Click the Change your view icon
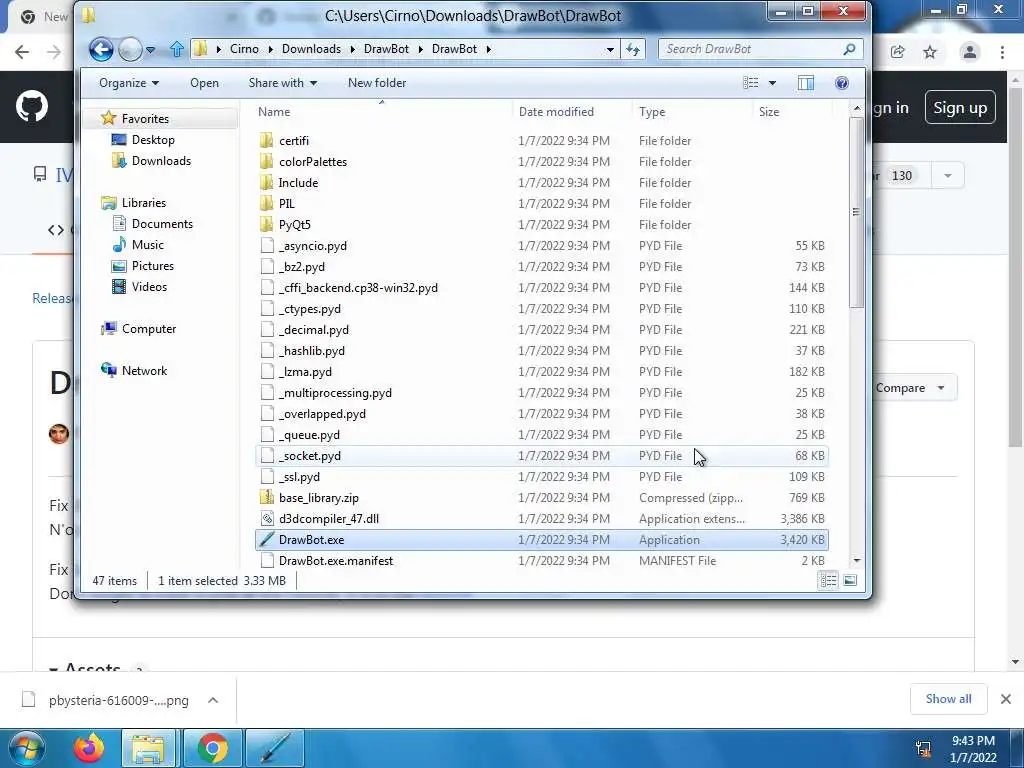Screen dimensions: 1024x768 click(751, 83)
